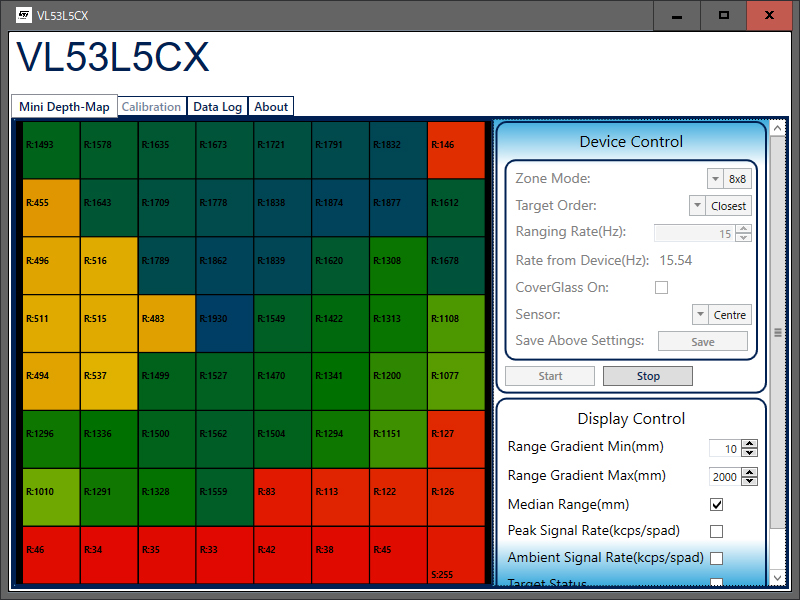This screenshot has width=800, height=600.
Task: Click the scrollbar up arrow
Action: point(777,128)
